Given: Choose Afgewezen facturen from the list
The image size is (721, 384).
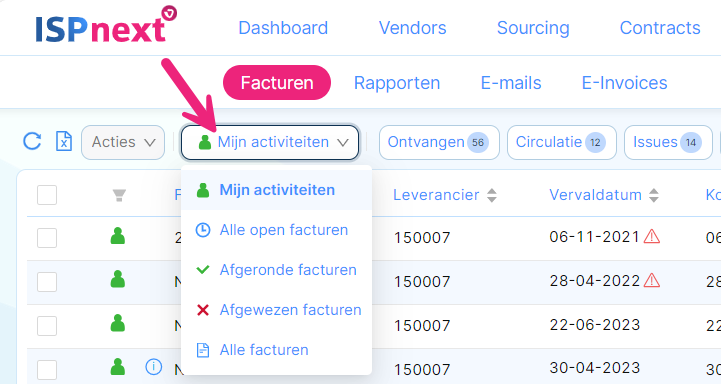Looking at the screenshot, I should click(x=276, y=310).
